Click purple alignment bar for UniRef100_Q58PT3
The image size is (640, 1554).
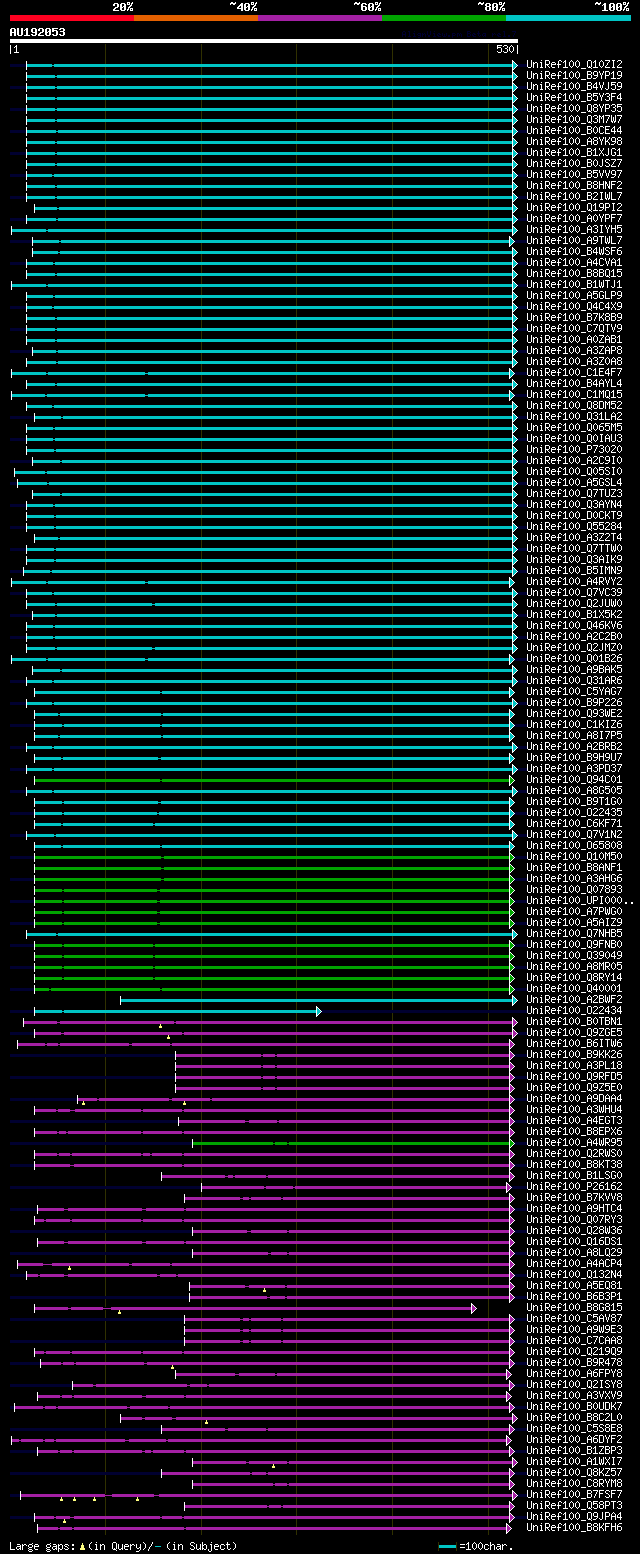point(348,1505)
